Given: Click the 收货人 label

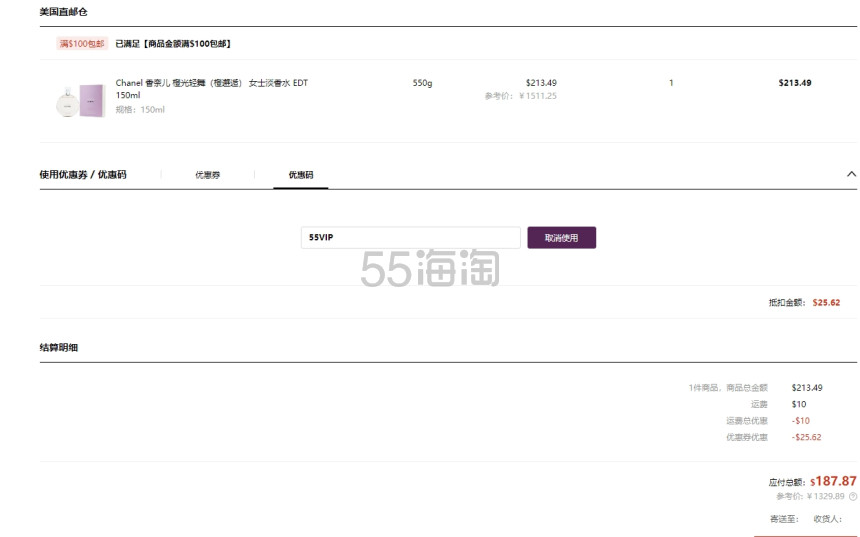Looking at the screenshot, I should tap(828, 518).
